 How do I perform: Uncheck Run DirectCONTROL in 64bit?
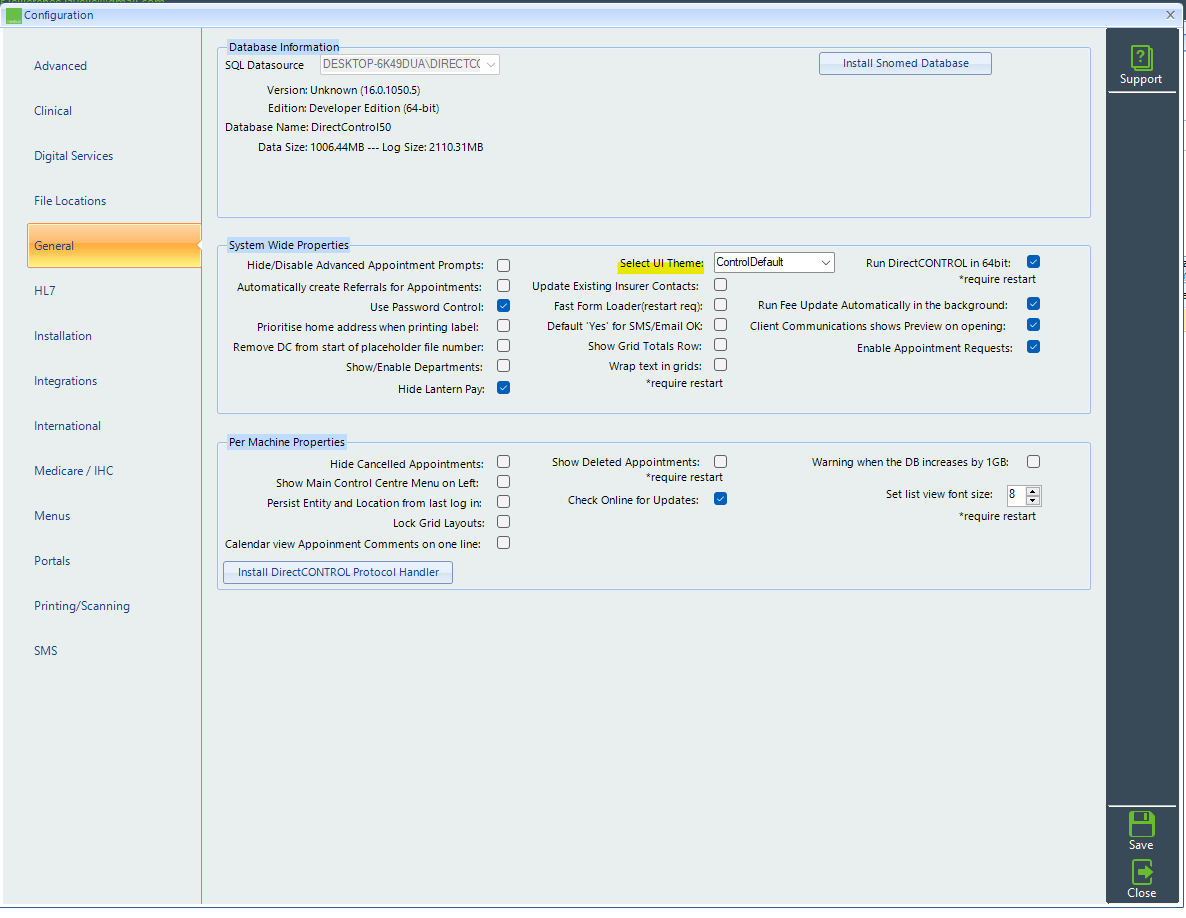pos(1033,262)
